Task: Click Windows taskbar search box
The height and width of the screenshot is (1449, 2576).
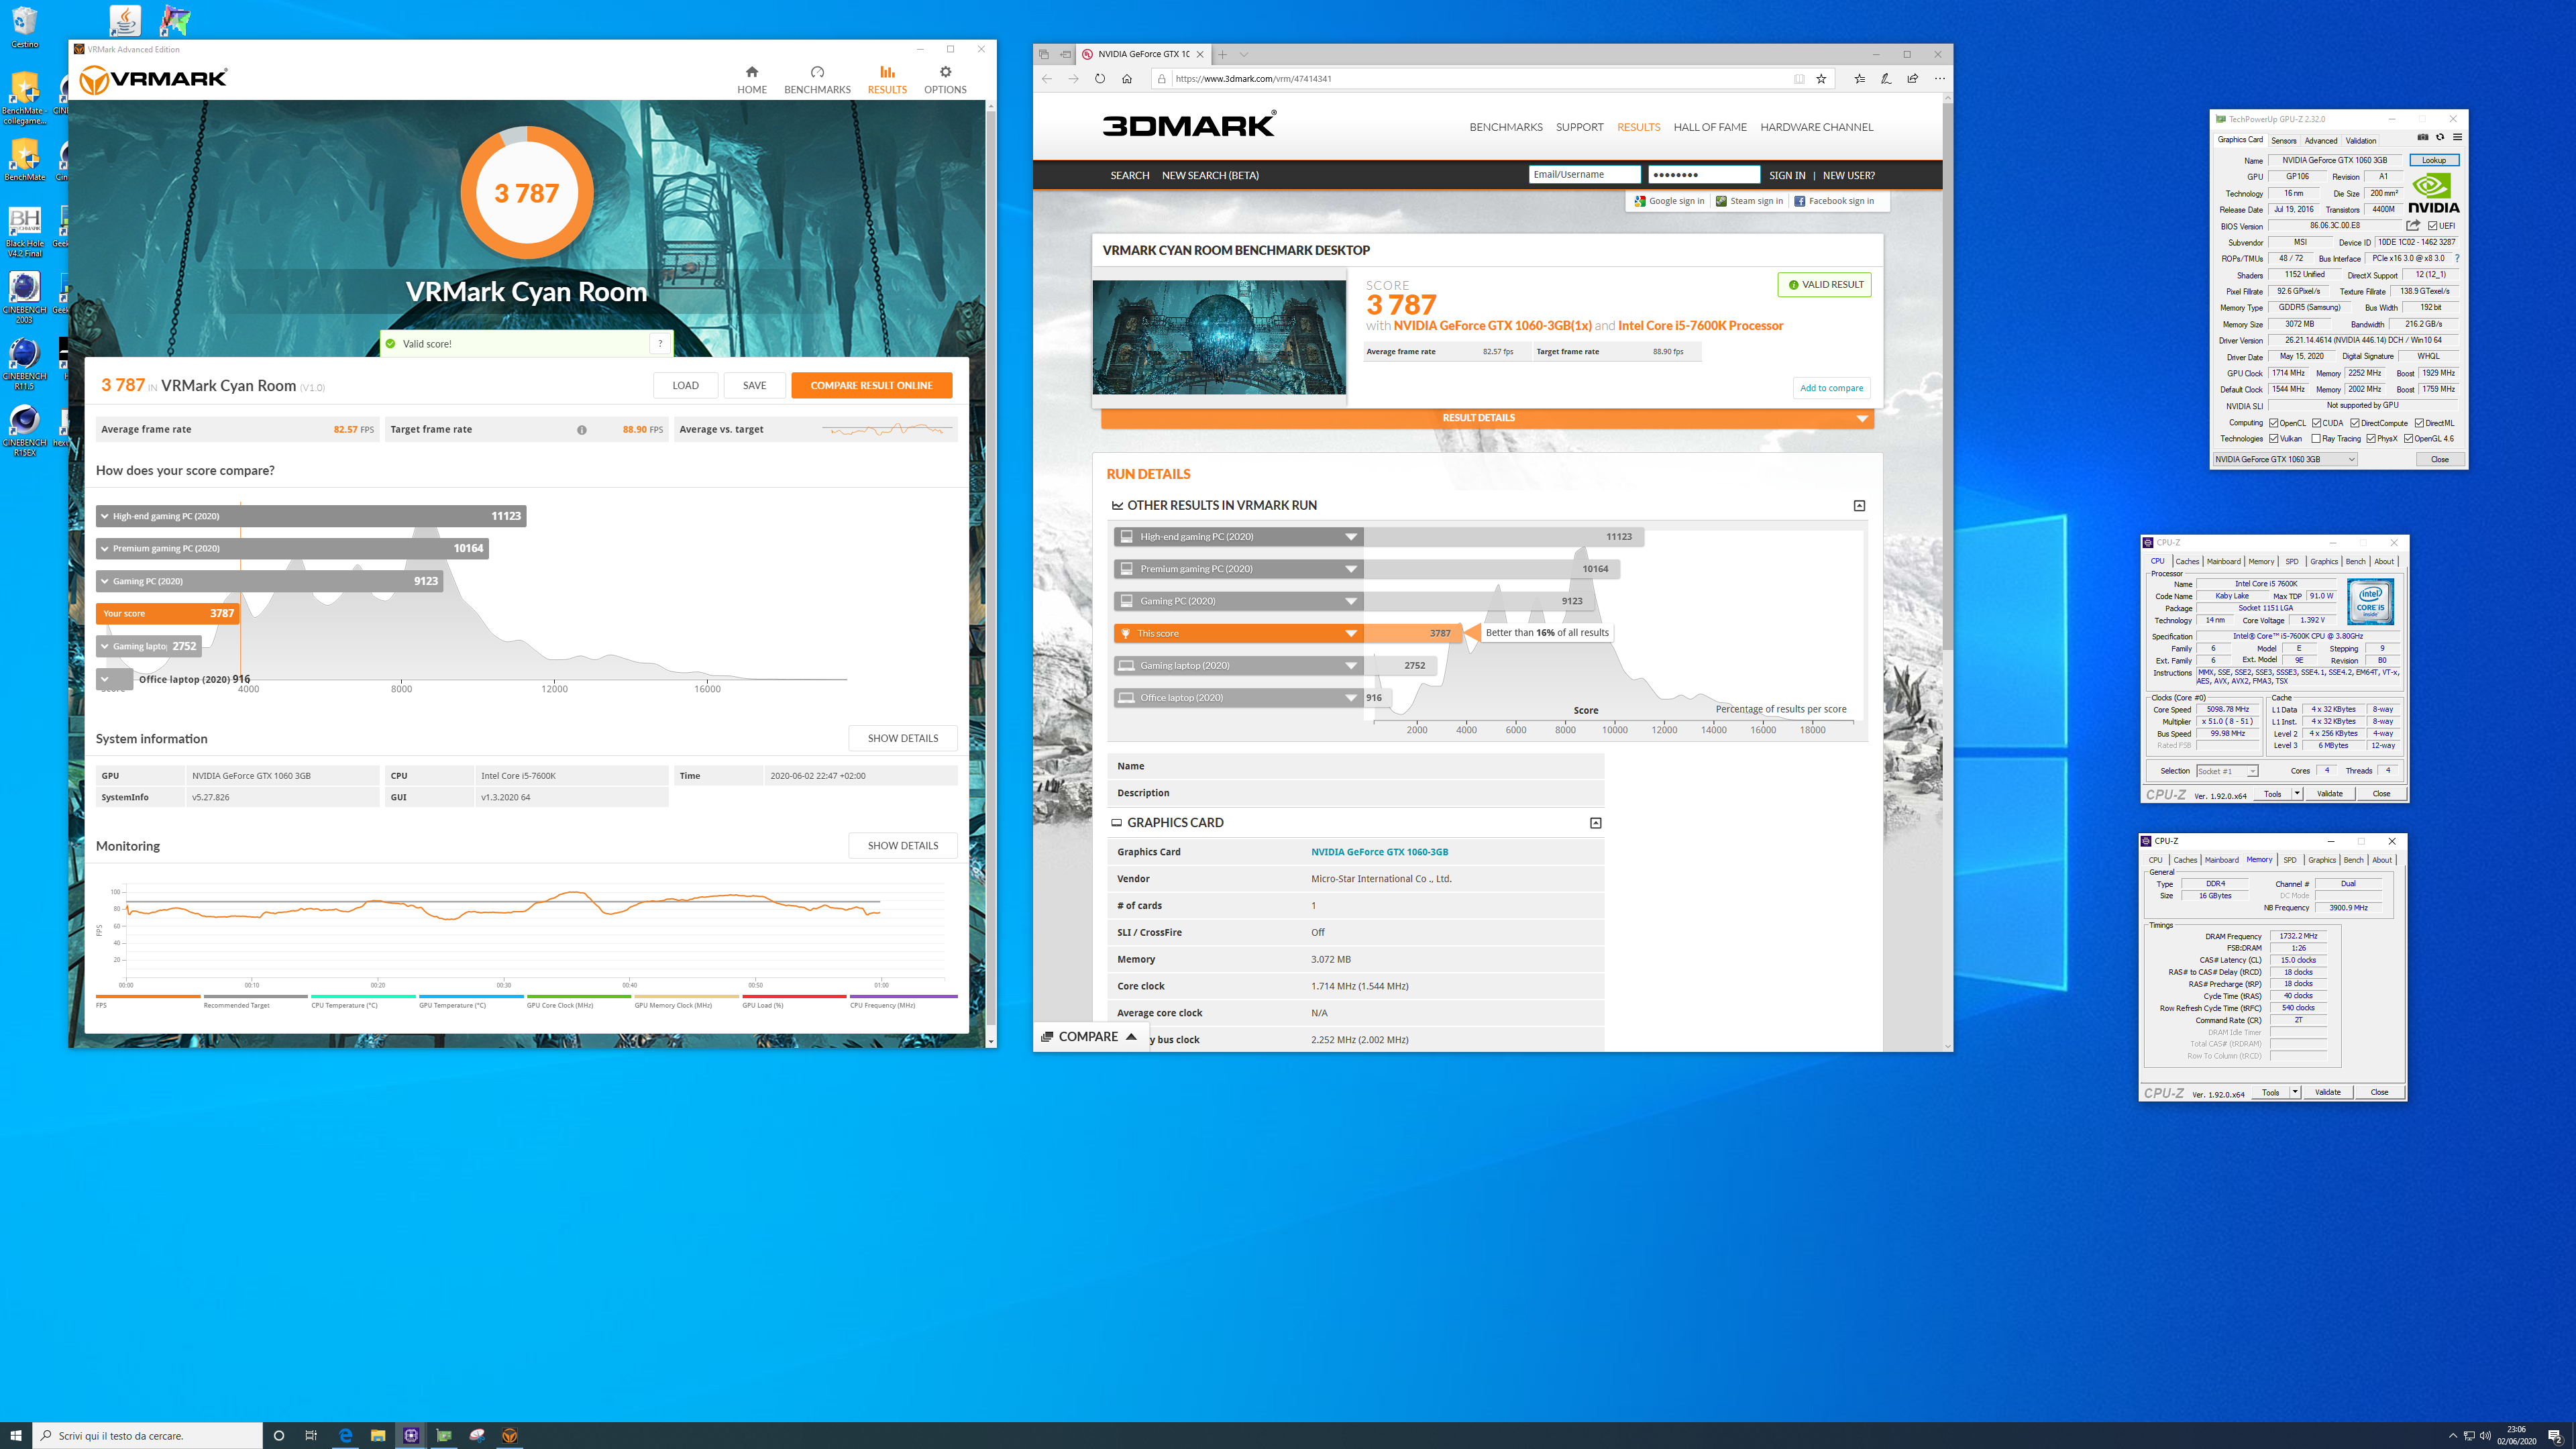Action: [148, 1435]
